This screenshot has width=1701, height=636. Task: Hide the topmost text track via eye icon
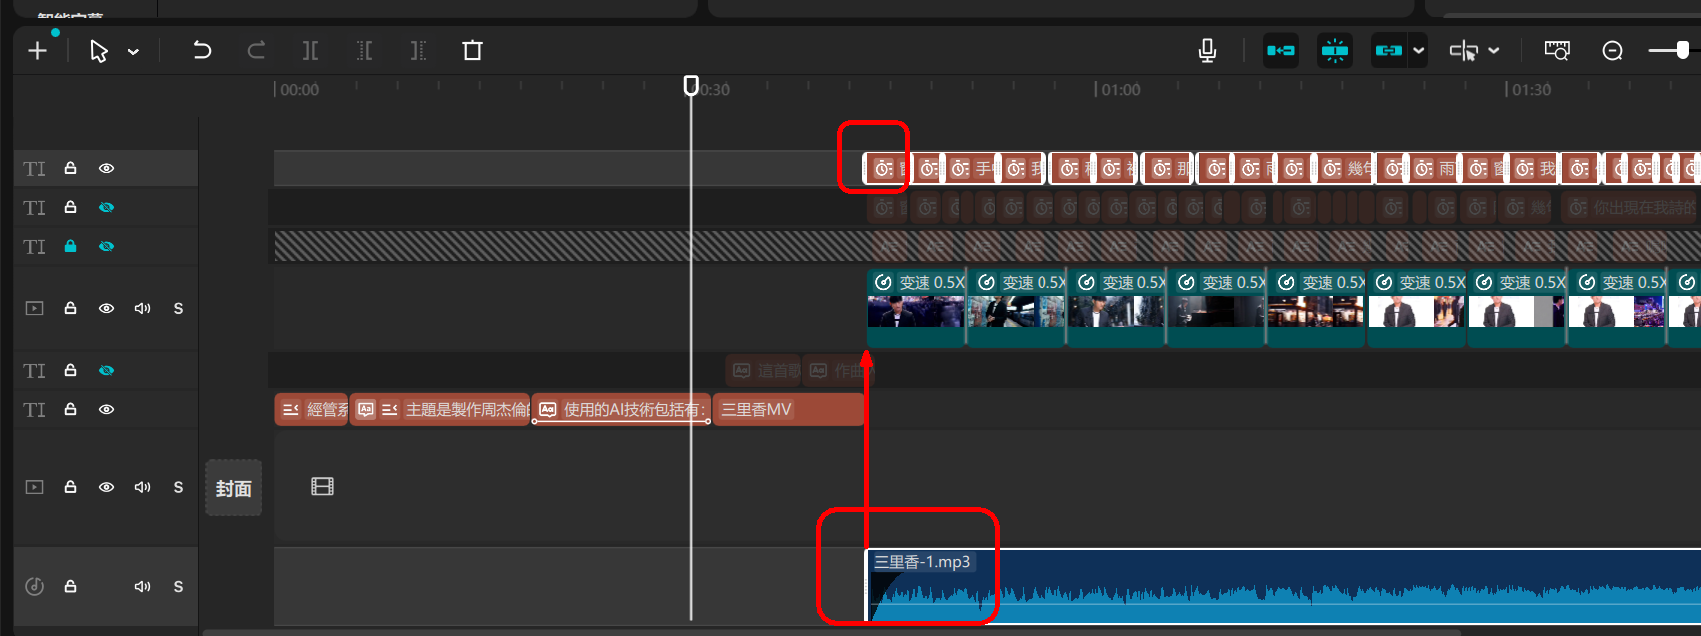point(106,168)
